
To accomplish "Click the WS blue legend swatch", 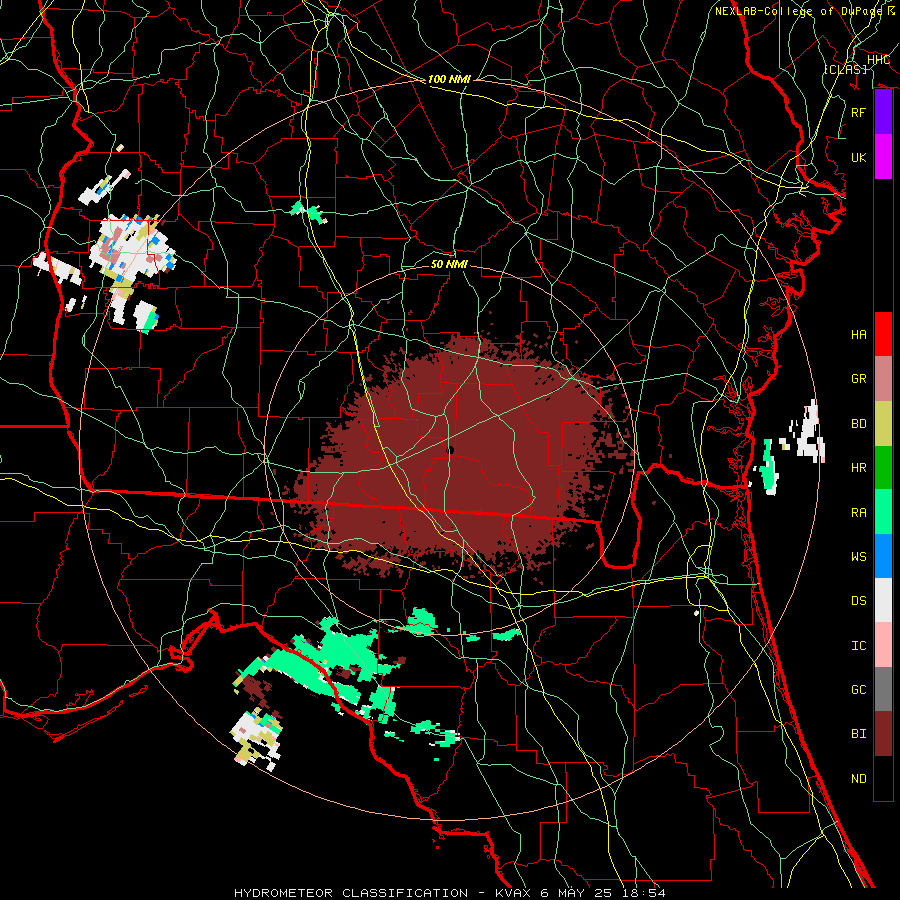I will [883, 556].
